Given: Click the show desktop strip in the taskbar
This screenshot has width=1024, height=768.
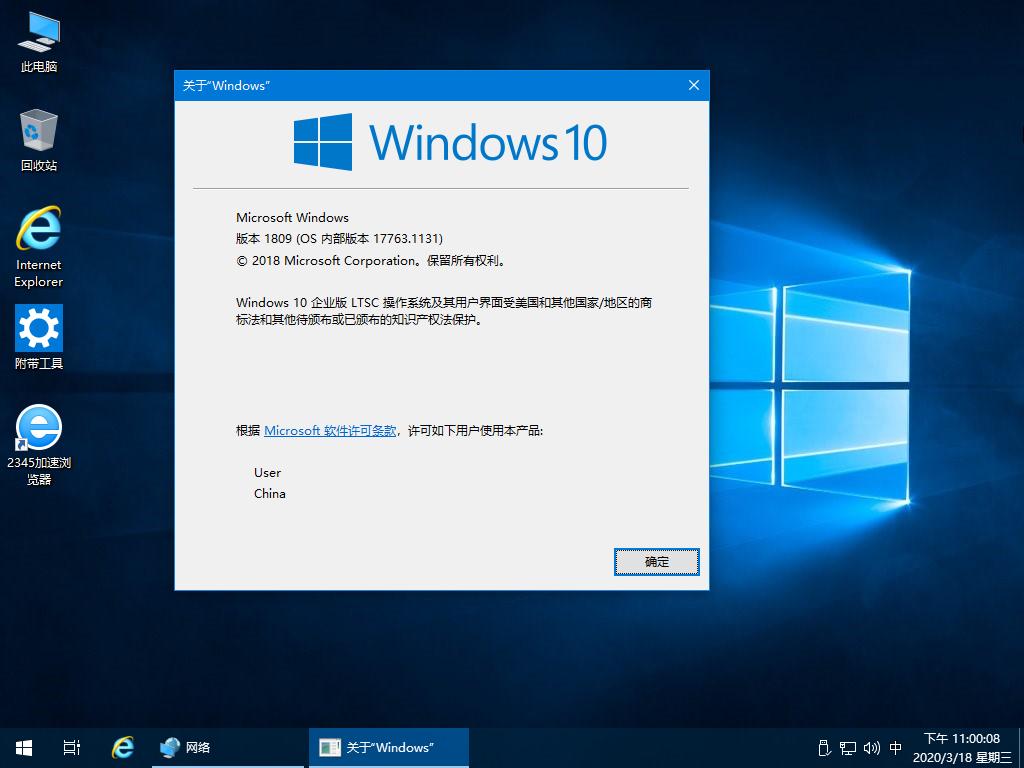Looking at the screenshot, I should click(1021, 748).
